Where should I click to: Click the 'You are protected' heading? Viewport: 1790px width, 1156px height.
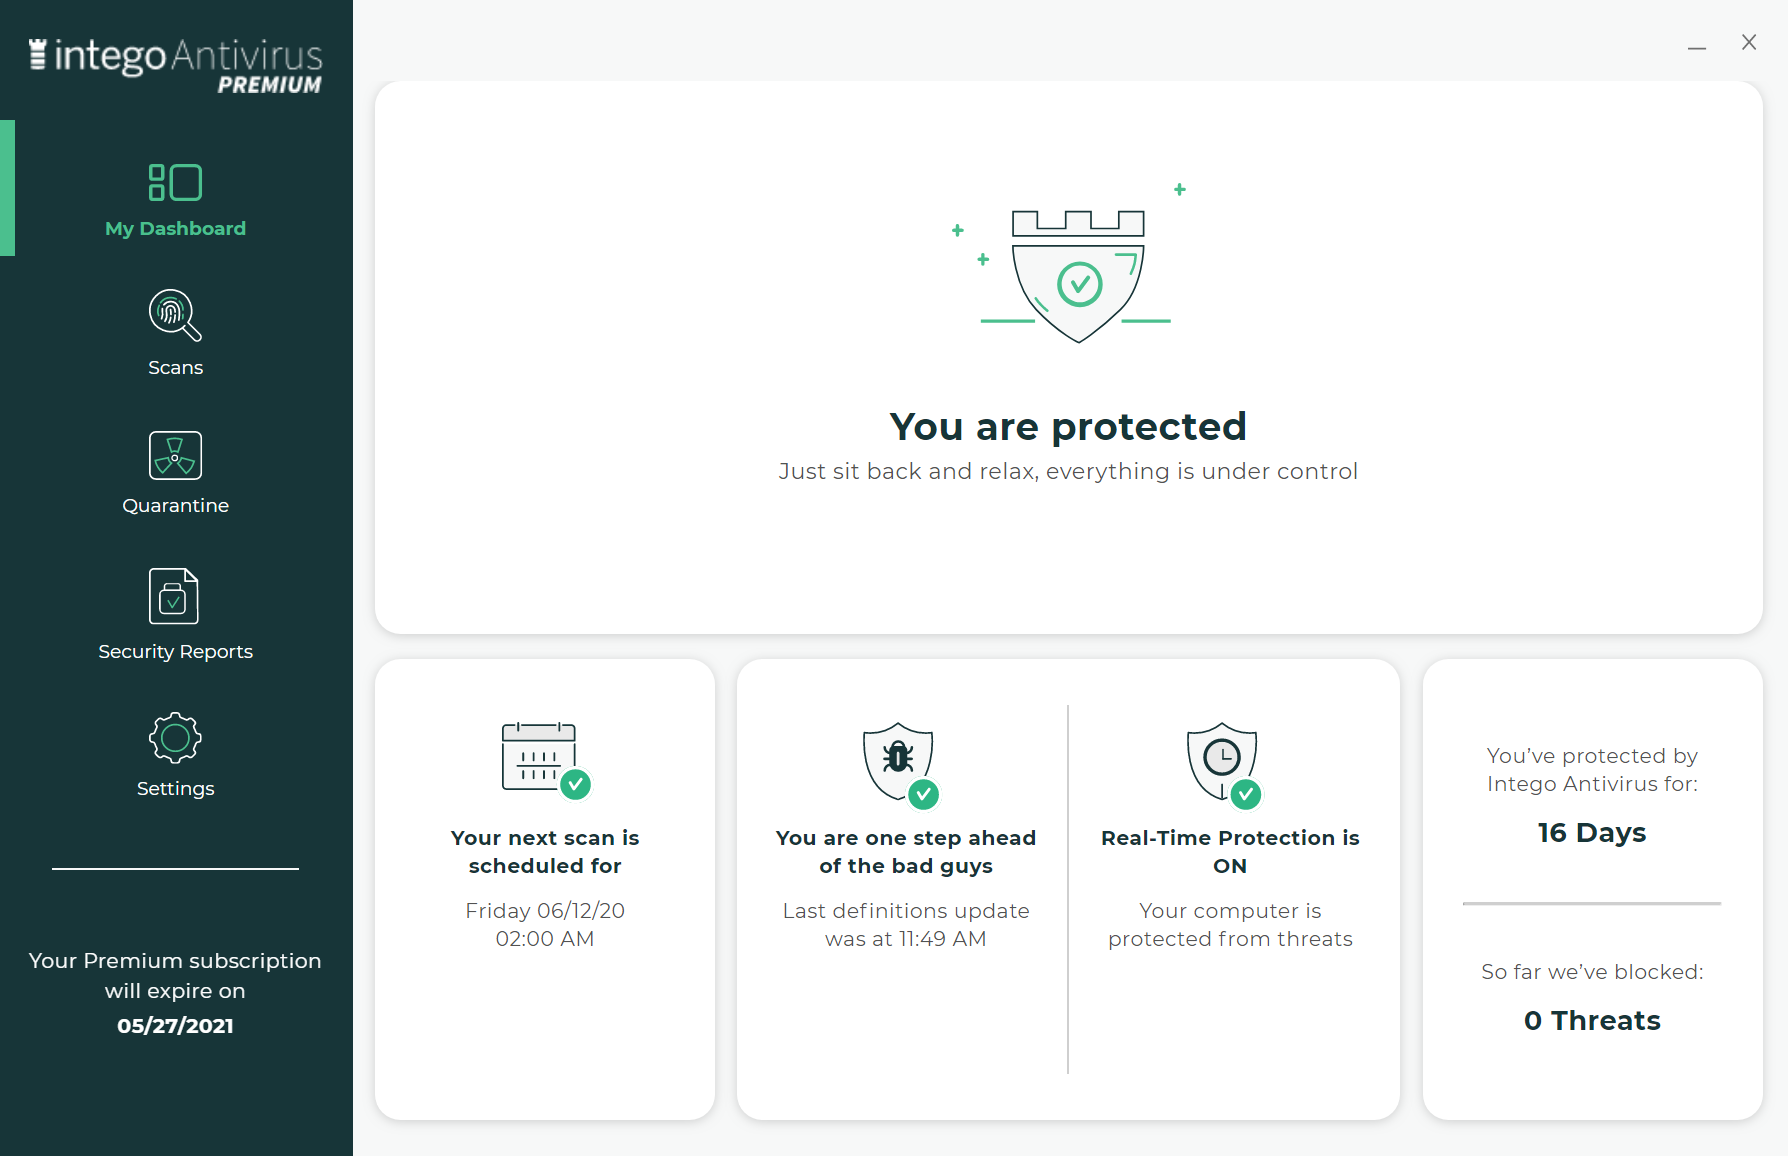pyautogui.click(x=1068, y=427)
